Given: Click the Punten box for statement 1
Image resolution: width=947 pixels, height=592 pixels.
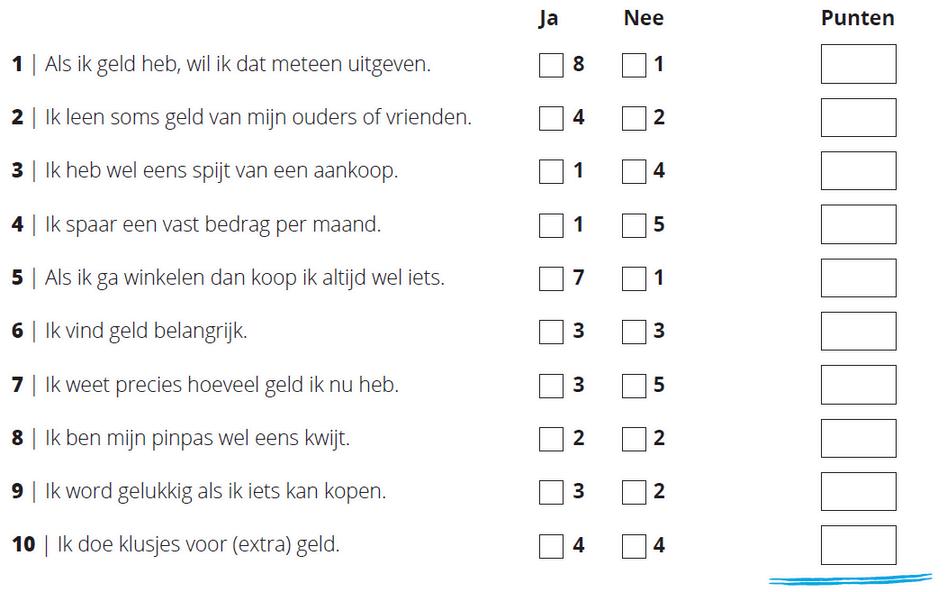Looking at the screenshot, I should (x=858, y=64).
